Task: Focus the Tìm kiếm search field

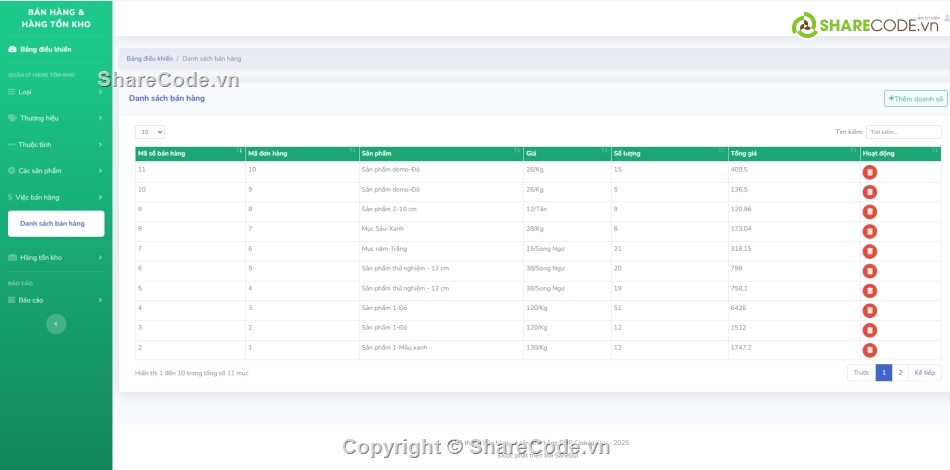Action: [x=903, y=132]
